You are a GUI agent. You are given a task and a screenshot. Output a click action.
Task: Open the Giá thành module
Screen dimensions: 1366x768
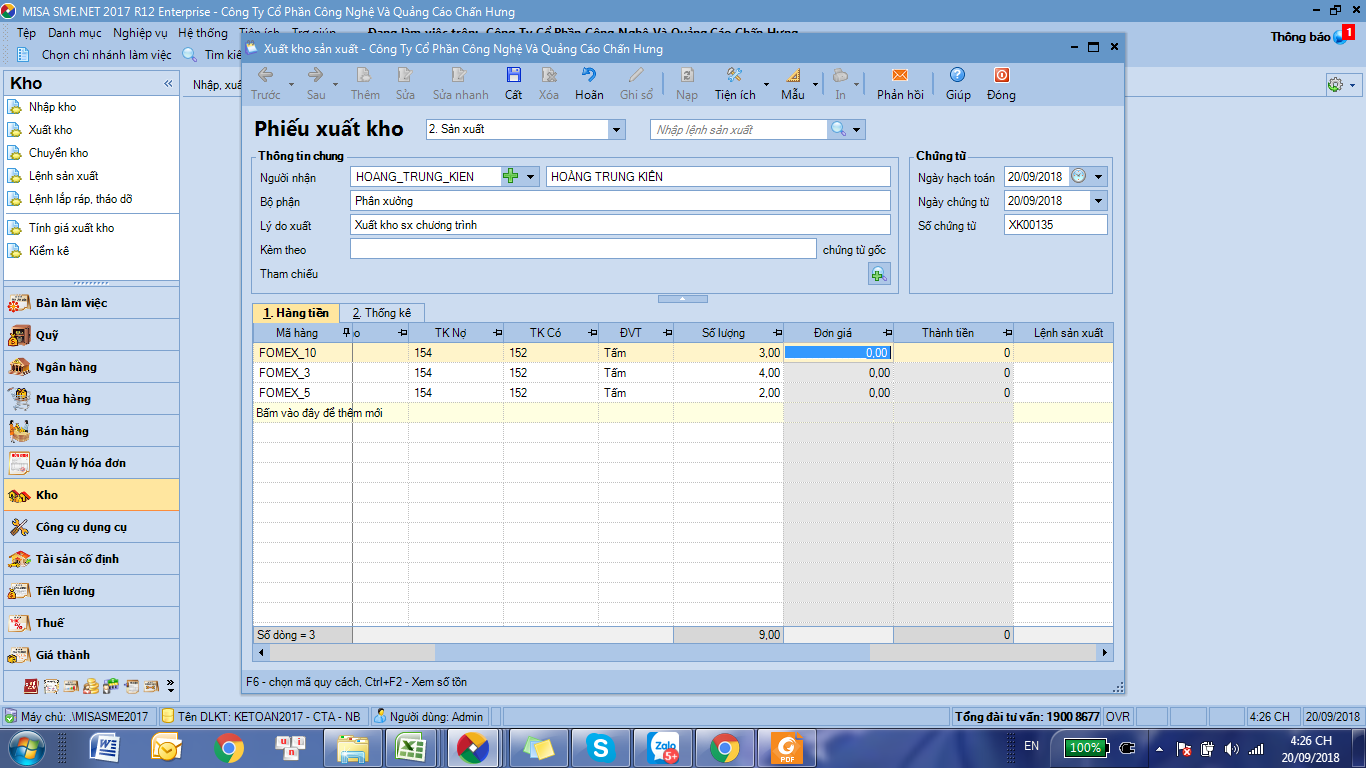(91, 655)
